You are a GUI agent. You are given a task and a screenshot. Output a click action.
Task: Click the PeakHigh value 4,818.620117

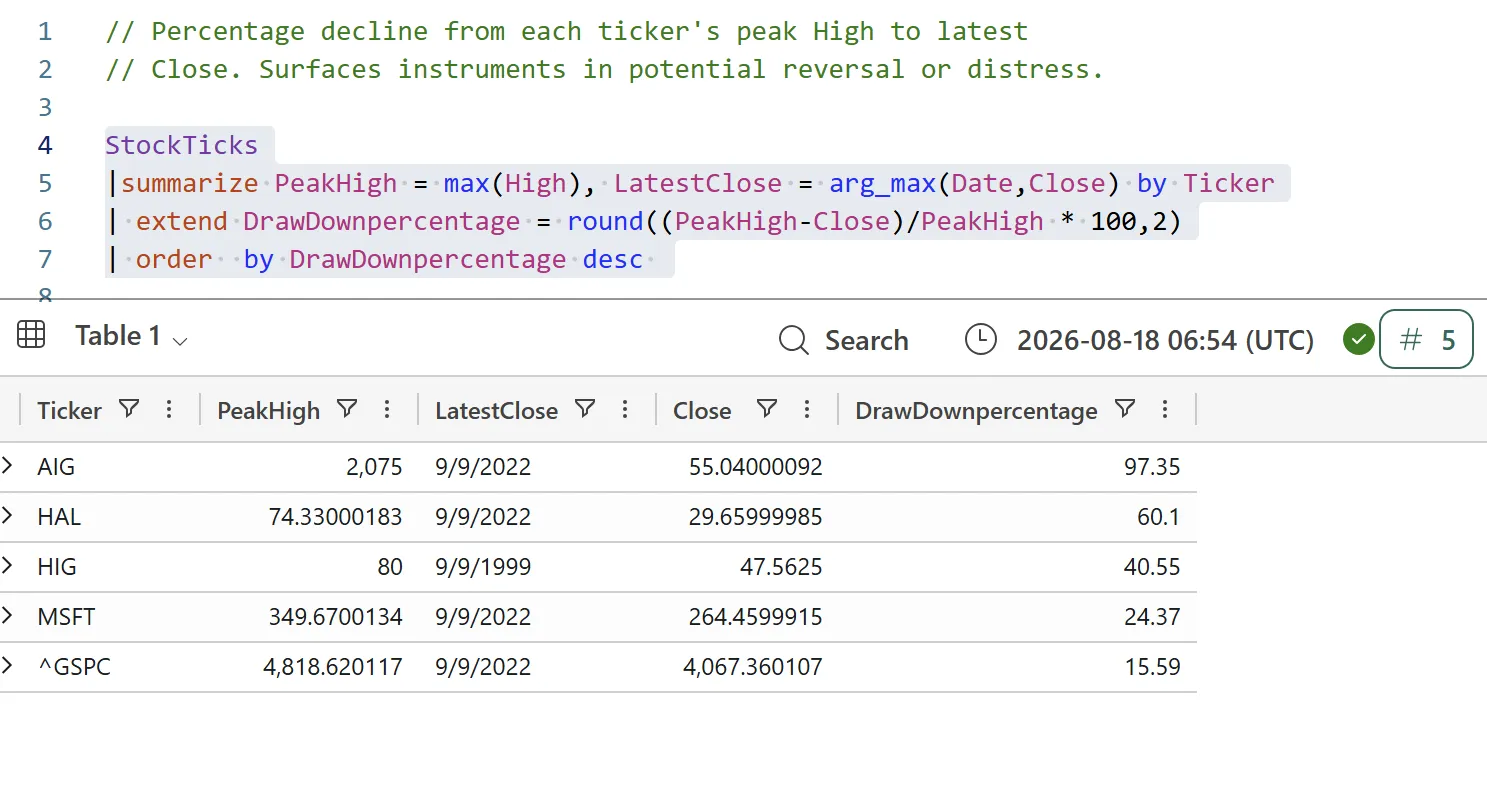(x=333, y=667)
